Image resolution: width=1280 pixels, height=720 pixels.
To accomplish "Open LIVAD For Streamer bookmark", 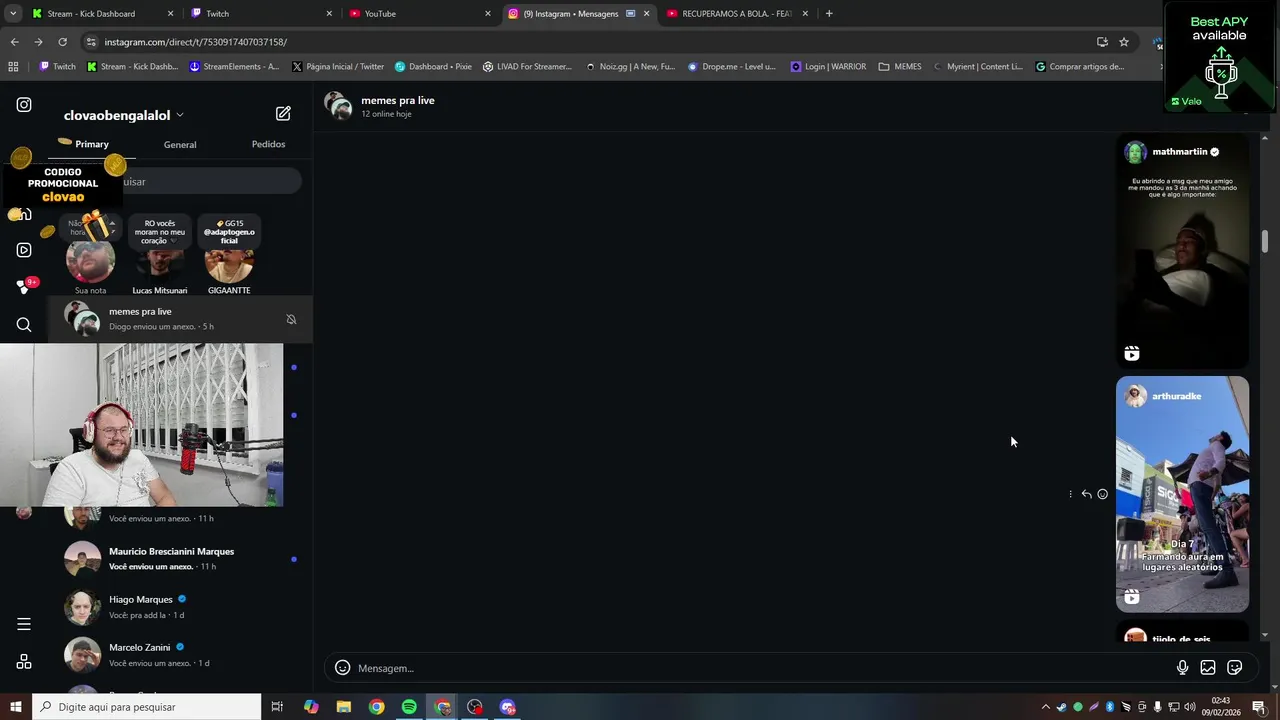I will tap(527, 67).
